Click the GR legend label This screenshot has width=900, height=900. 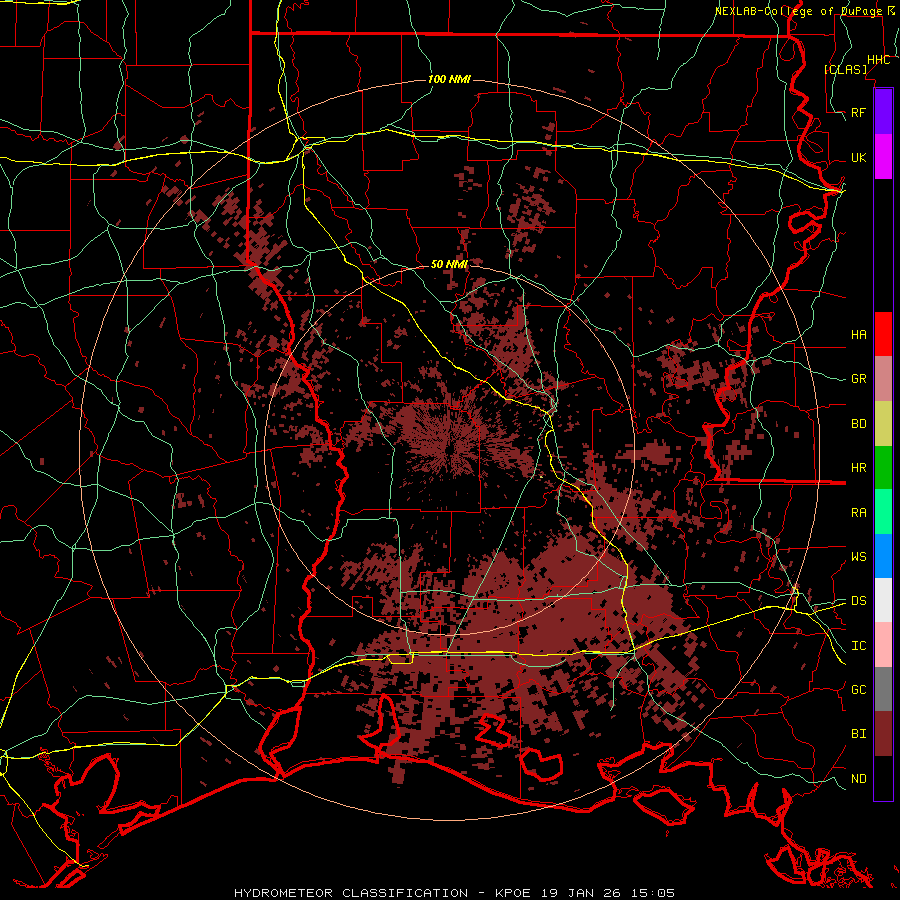point(859,379)
